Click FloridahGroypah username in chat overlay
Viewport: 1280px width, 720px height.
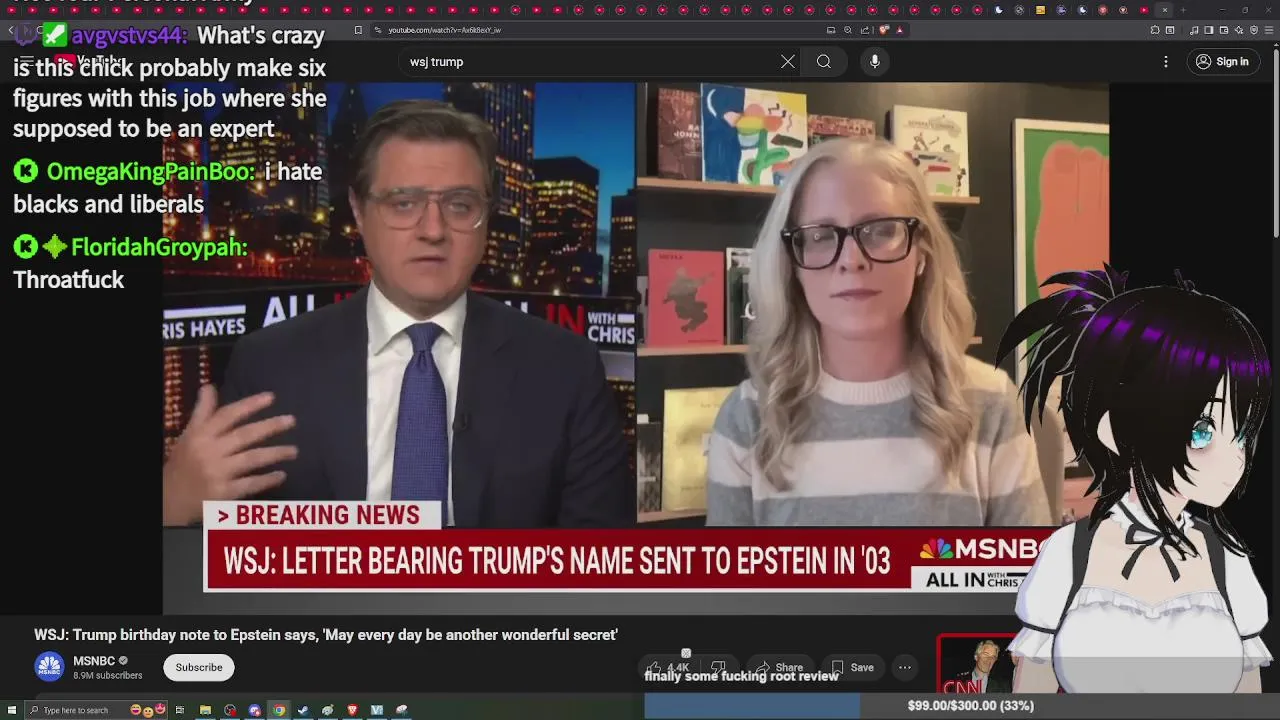[x=158, y=247]
